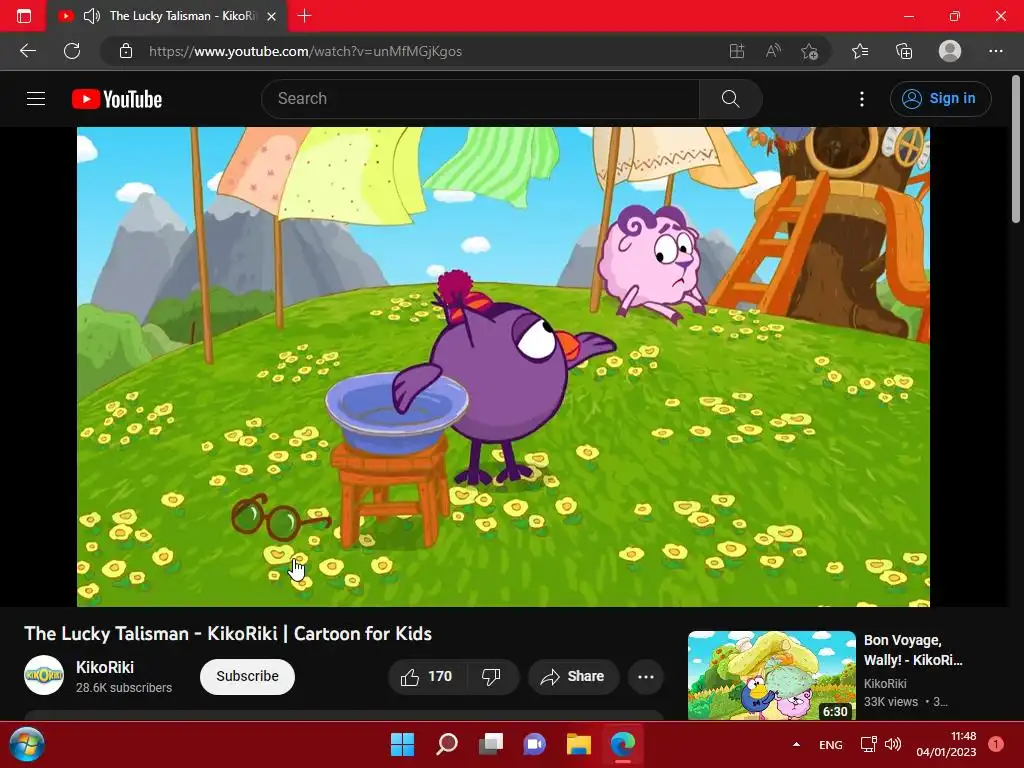The image size is (1024, 768).
Task: Switch to Microsoft Edge on taskbar
Action: click(x=623, y=744)
